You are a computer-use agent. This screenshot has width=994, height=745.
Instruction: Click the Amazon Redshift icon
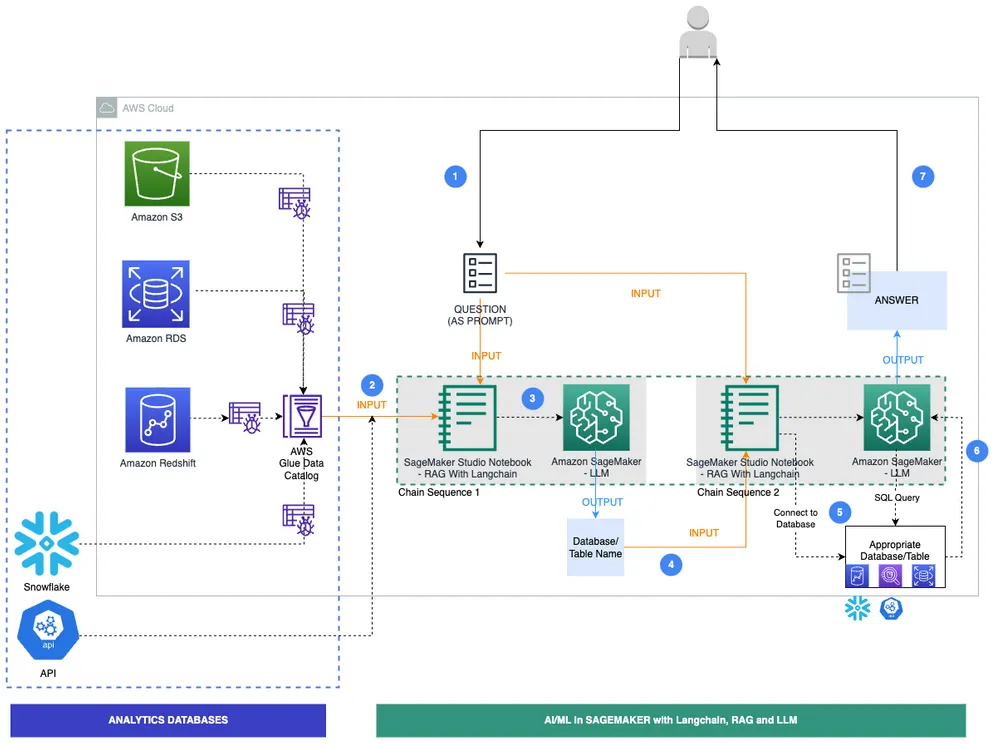click(157, 420)
